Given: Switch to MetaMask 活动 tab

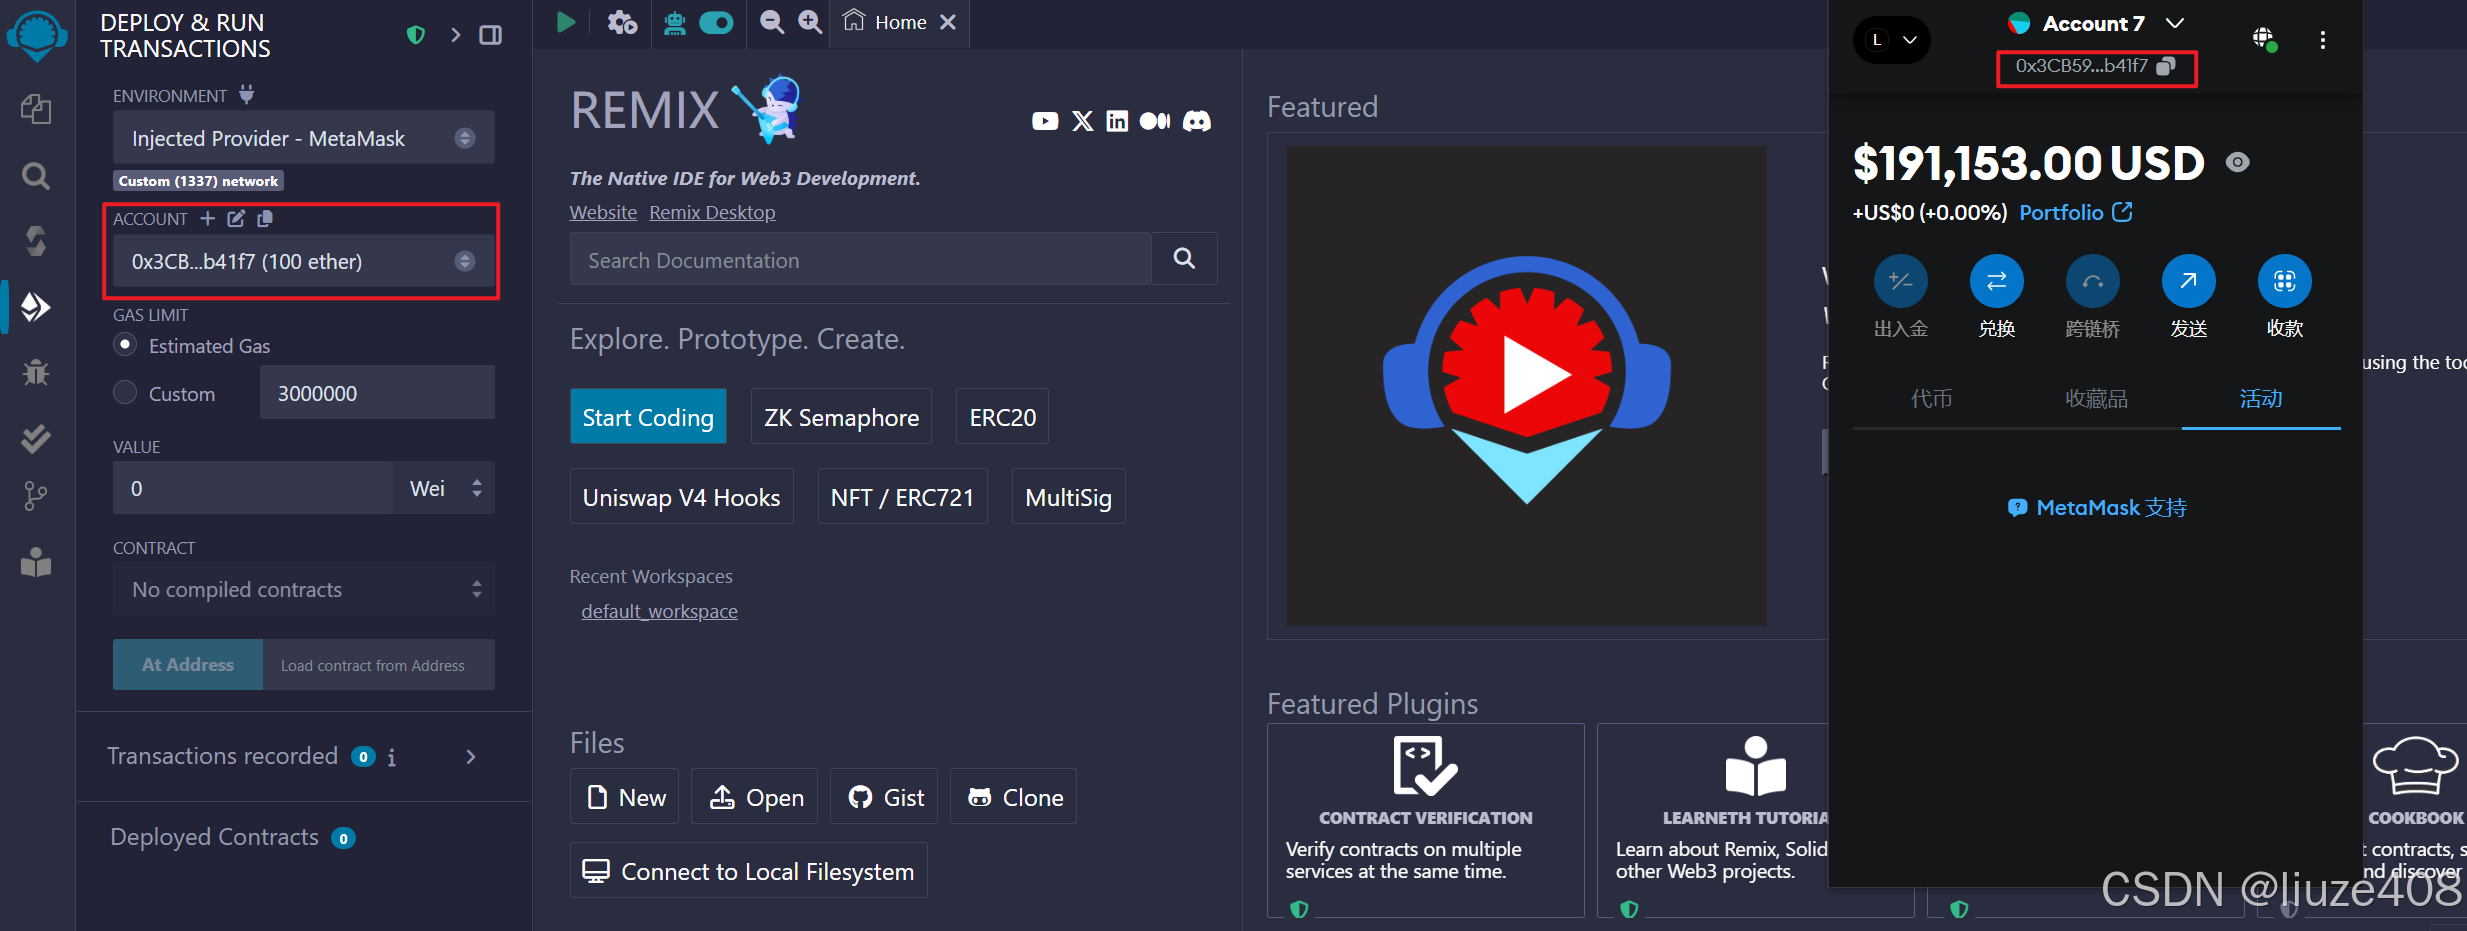Looking at the screenshot, I should pyautogui.click(x=2261, y=398).
